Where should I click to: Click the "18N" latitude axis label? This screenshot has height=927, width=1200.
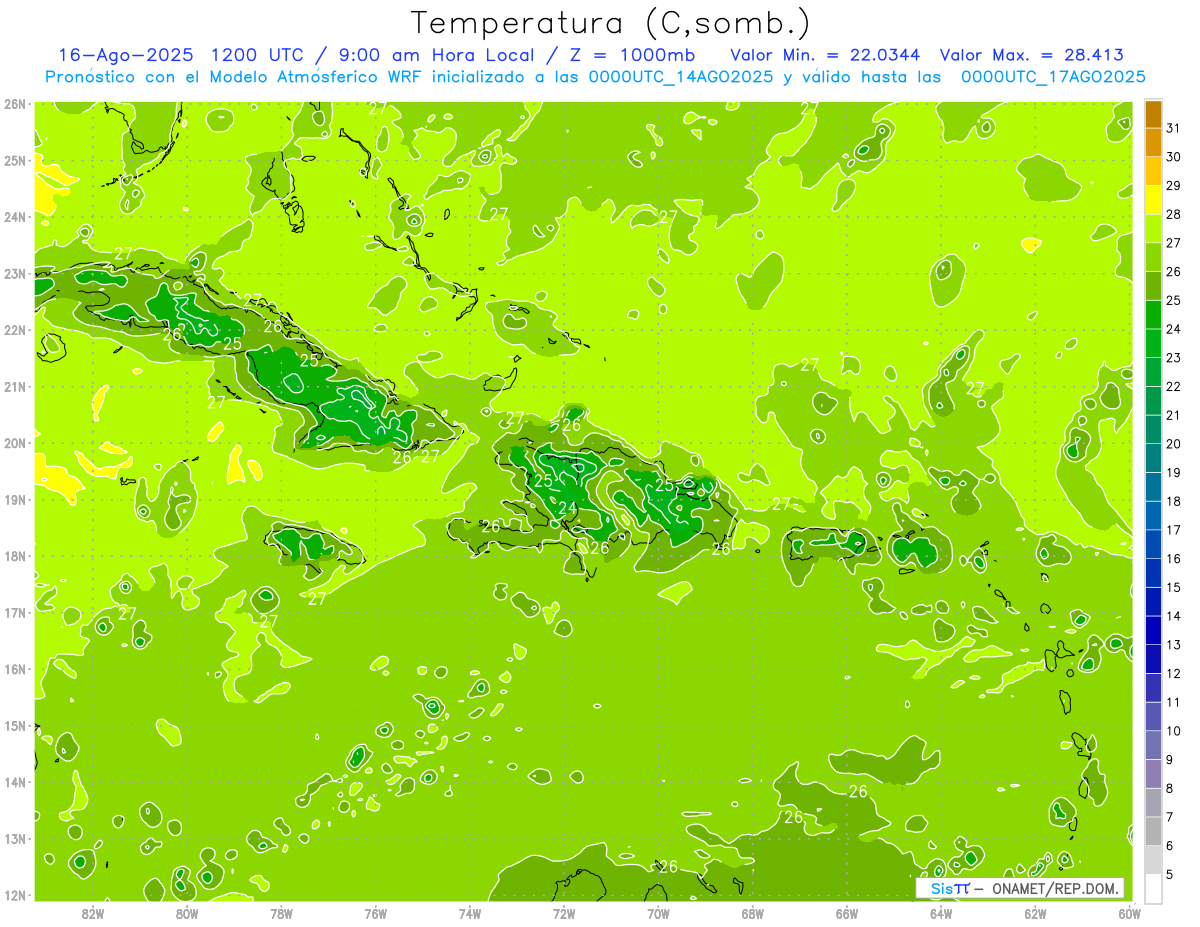coord(14,556)
